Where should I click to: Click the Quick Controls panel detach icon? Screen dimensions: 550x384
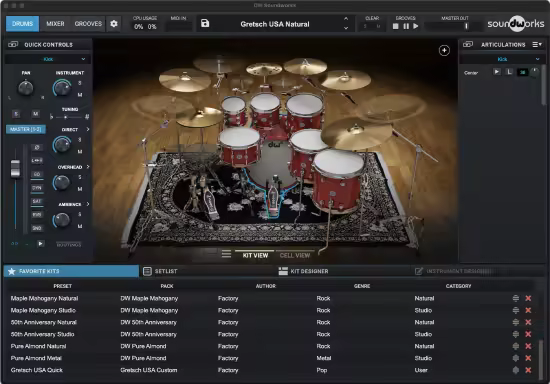[x=13, y=45]
